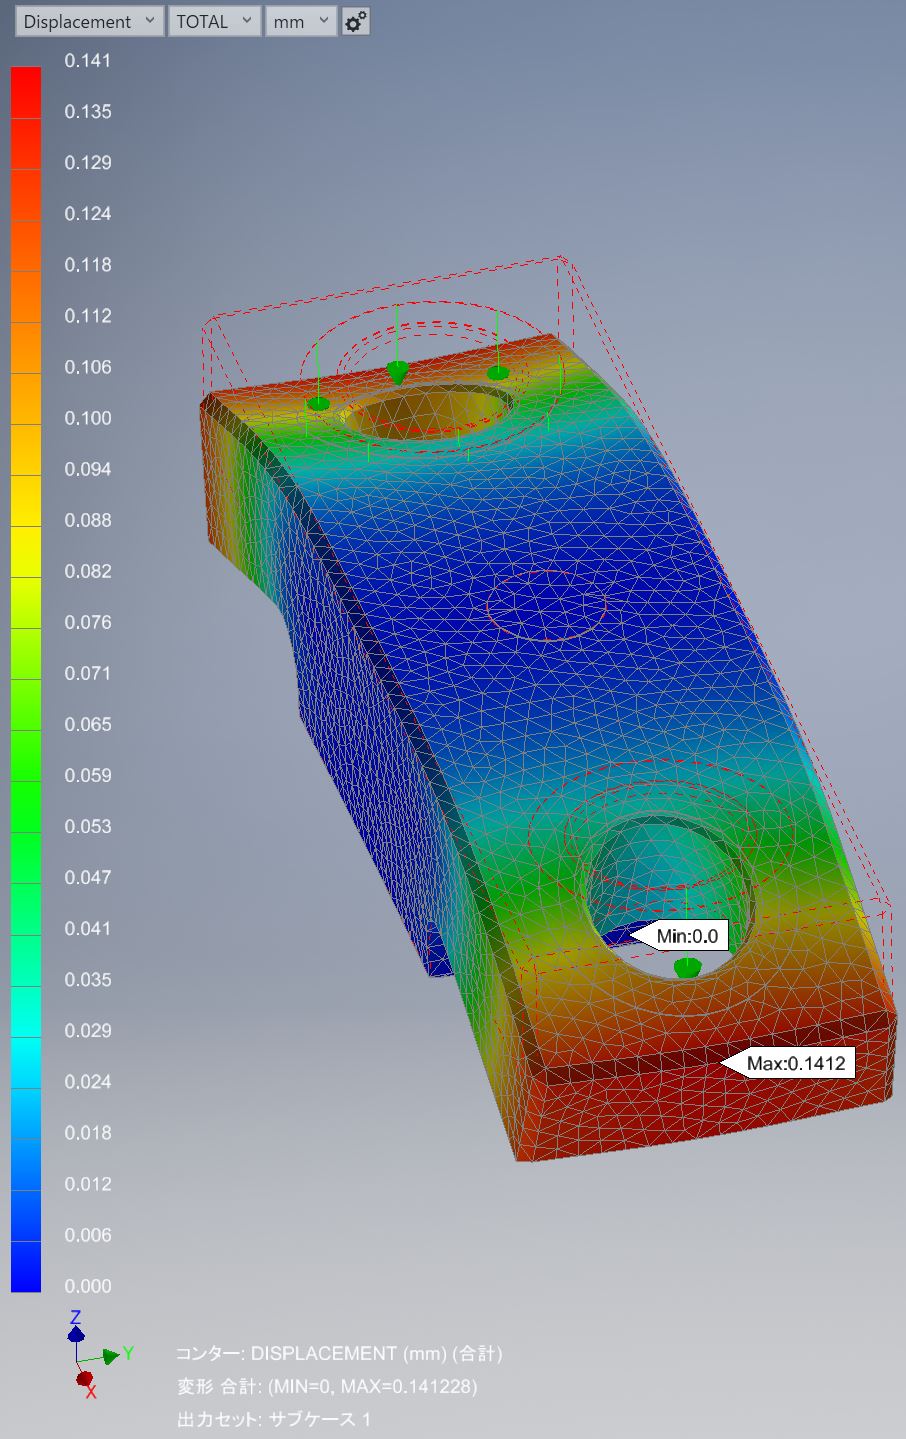Click the Min:0.0 probe label
The image size is (906, 1439).
(680, 936)
